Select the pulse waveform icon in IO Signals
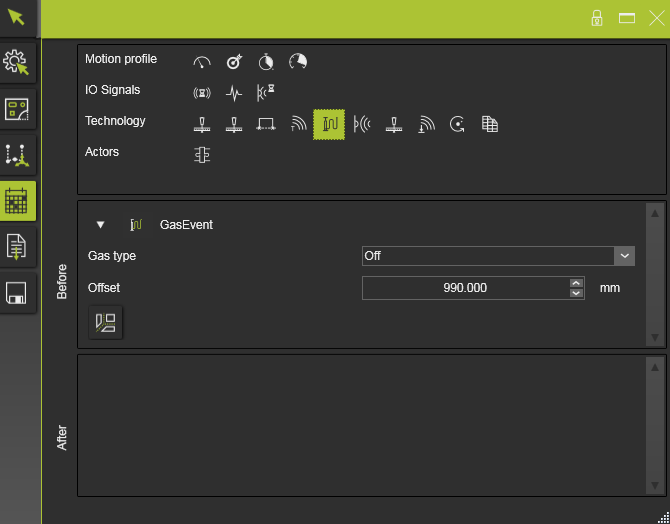 point(234,93)
